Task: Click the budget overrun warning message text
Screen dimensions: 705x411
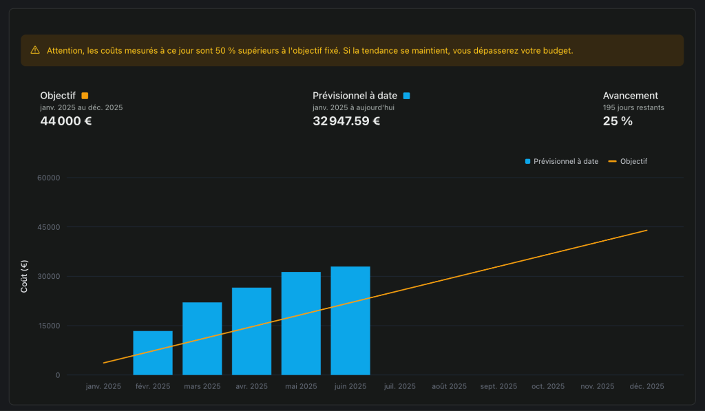Action: (x=310, y=50)
